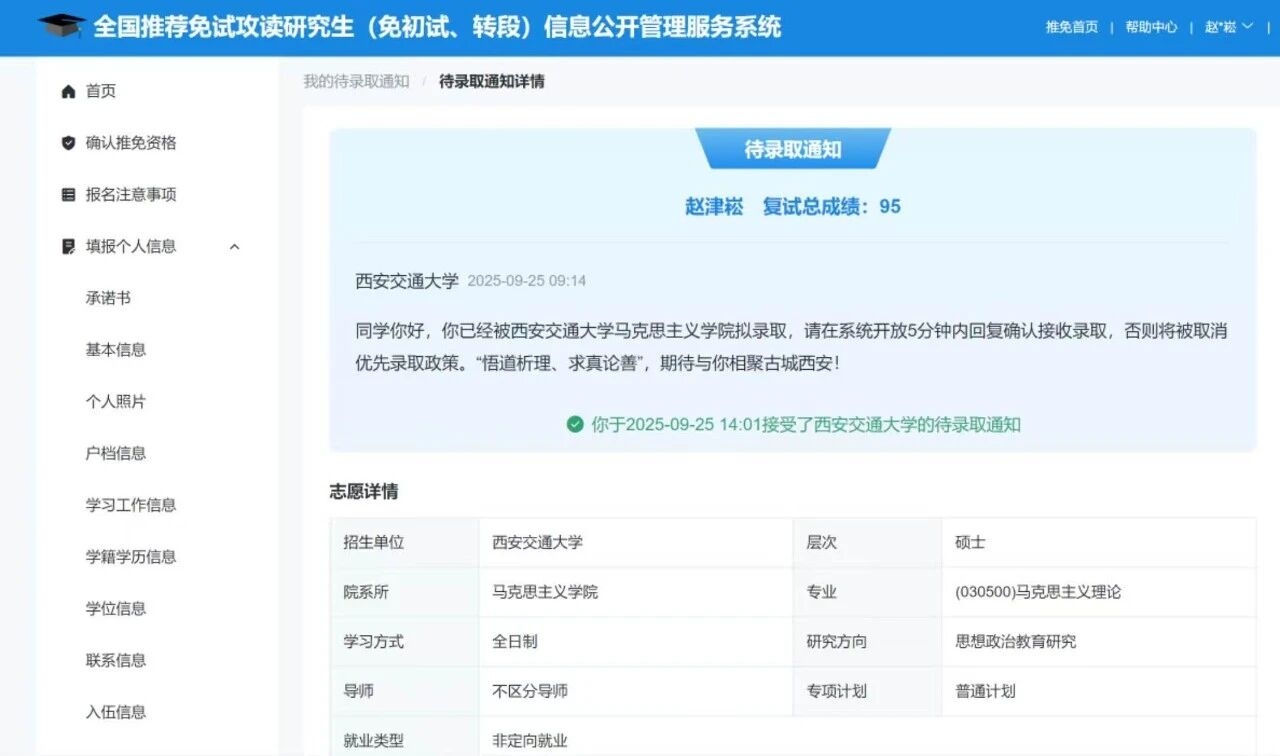Select 联系信息 in sidebar

pyautogui.click(x=116, y=660)
